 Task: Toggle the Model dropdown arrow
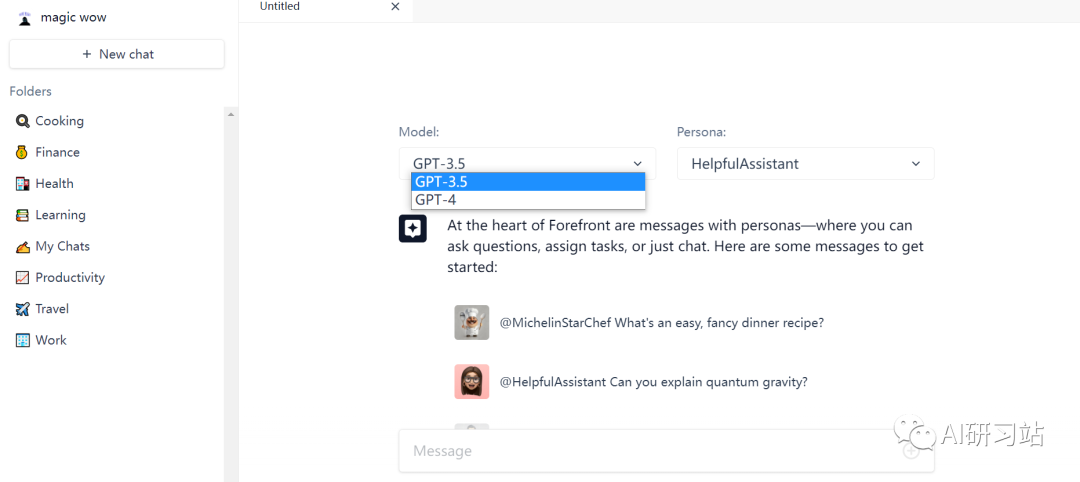tap(637, 163)
